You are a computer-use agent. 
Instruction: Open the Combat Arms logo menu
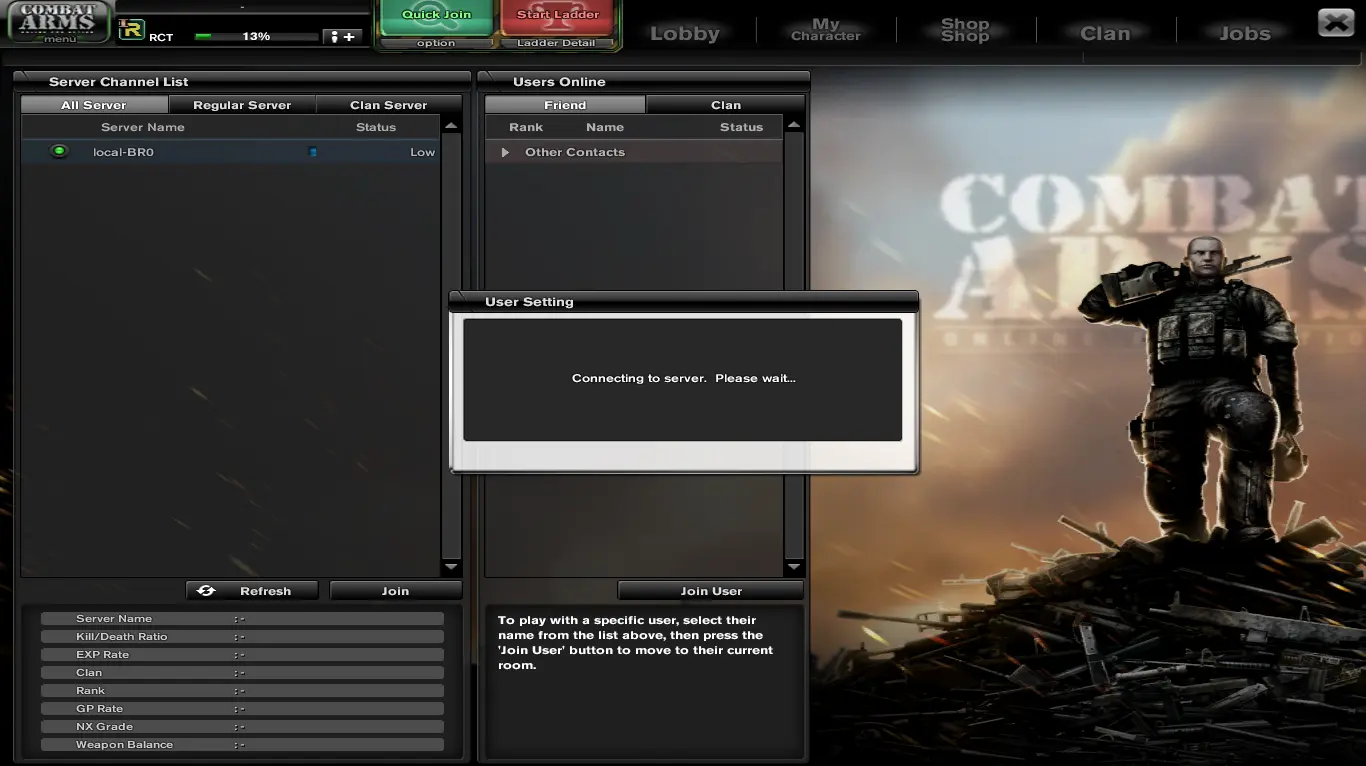point(58,22)
